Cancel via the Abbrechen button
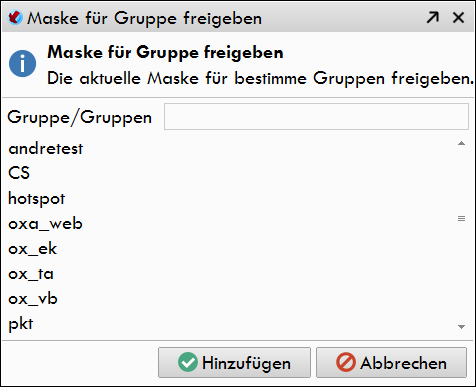The width and height of the screenshot is (476, 387). [x=391, y=362]
